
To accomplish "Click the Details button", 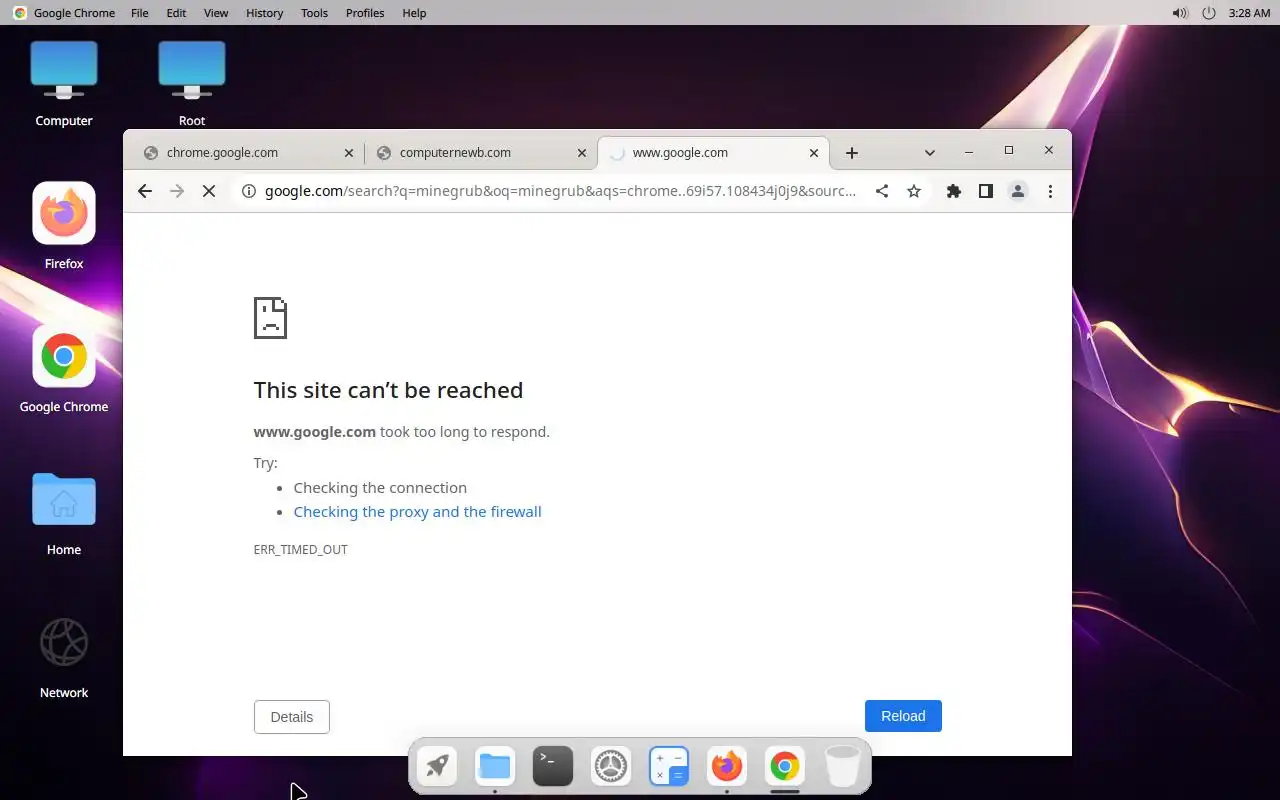I will click(x=292, y=717).
